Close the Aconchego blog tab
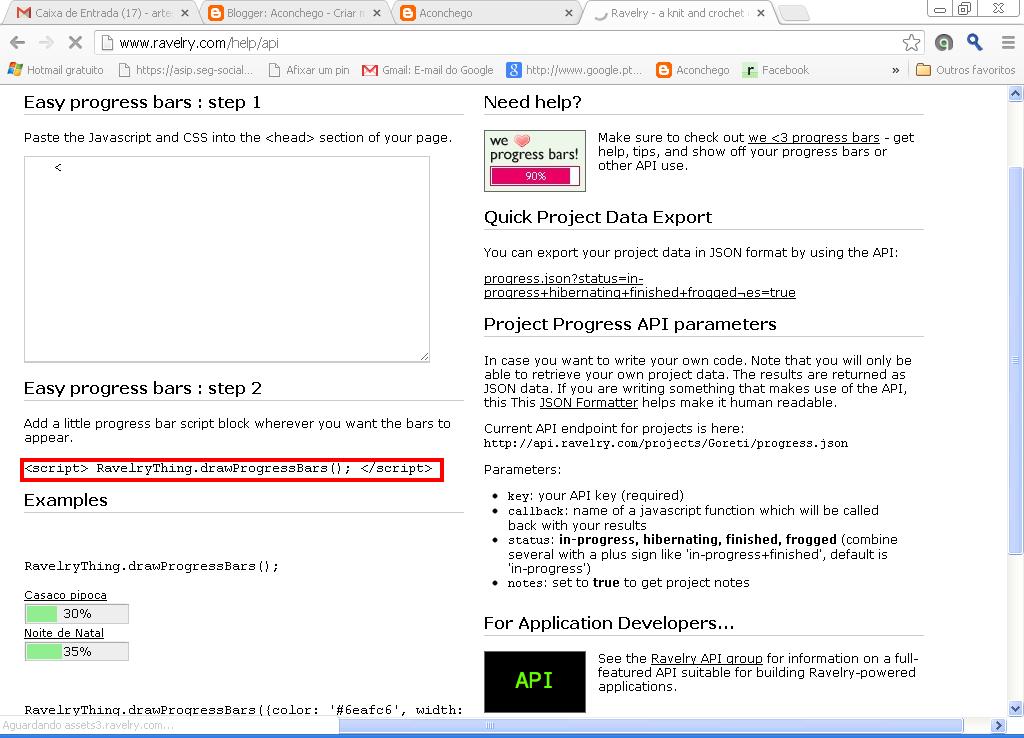 tap(569, 13)
